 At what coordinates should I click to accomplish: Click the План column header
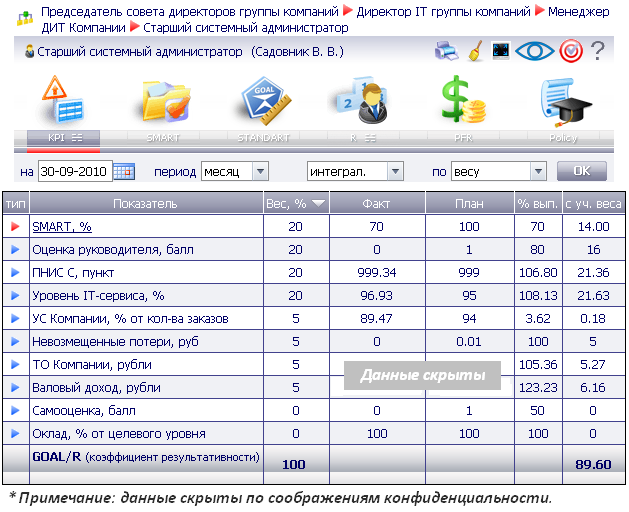469,204
